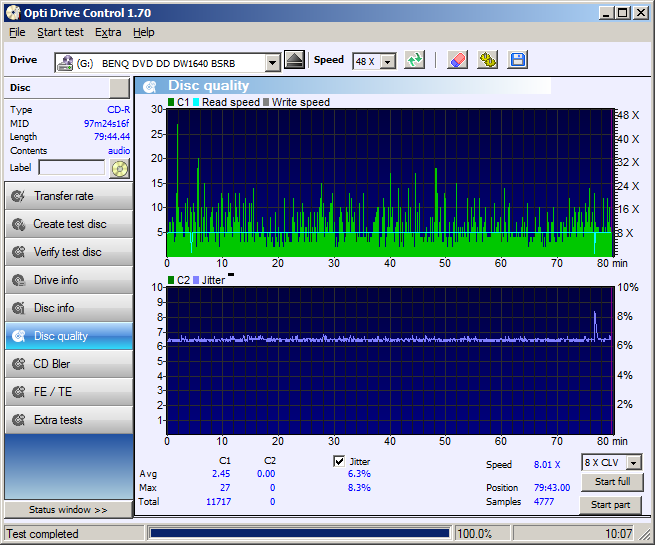Open the Help menu
The height and width of the screenshot is (545, 655).
pyautogui.click(x=144, y=32)
